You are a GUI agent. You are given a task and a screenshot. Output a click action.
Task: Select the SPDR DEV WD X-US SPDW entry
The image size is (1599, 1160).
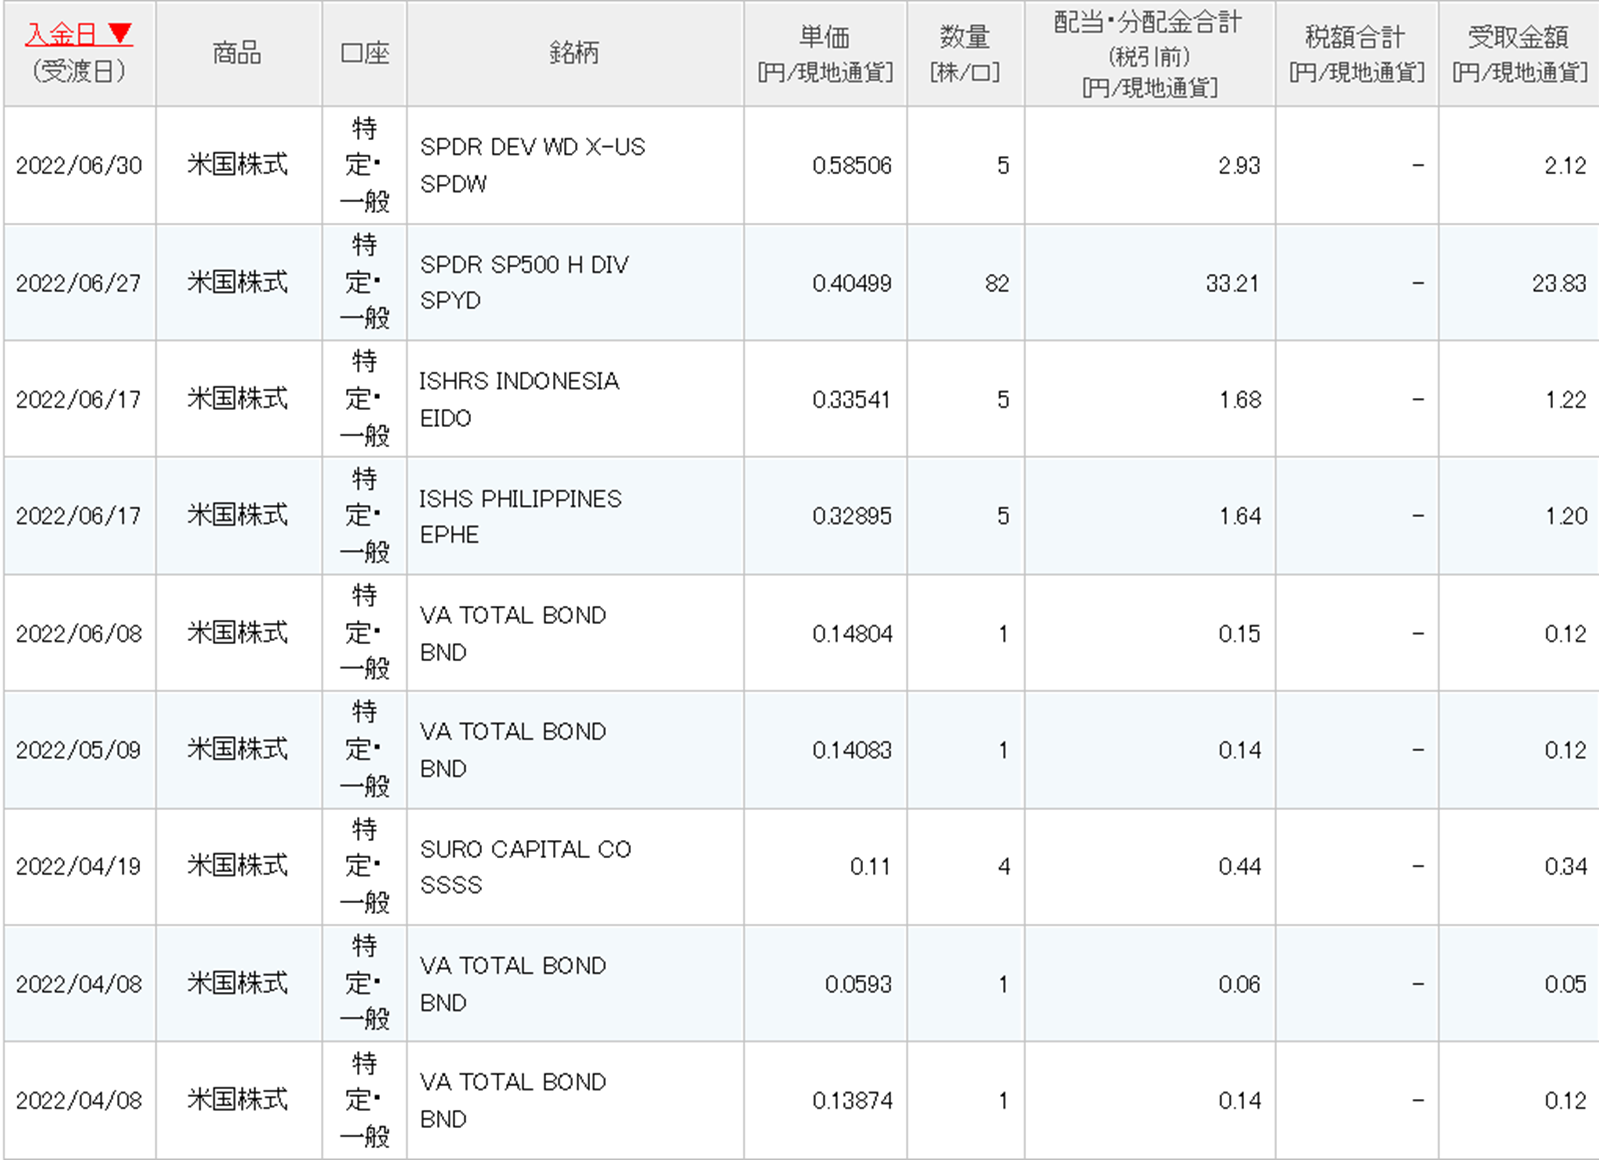(x=532, y=165)
